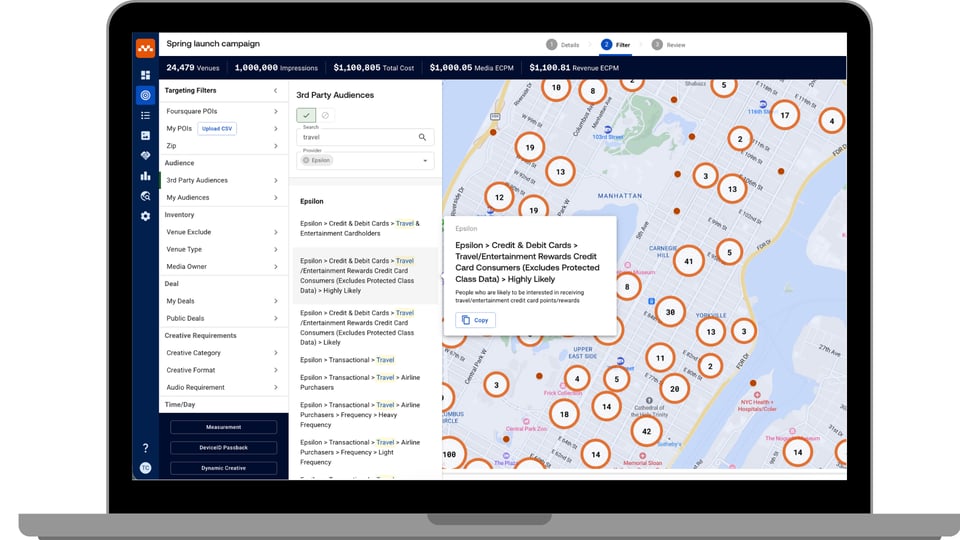Open the settings gear in sidebar

(145, 216)
